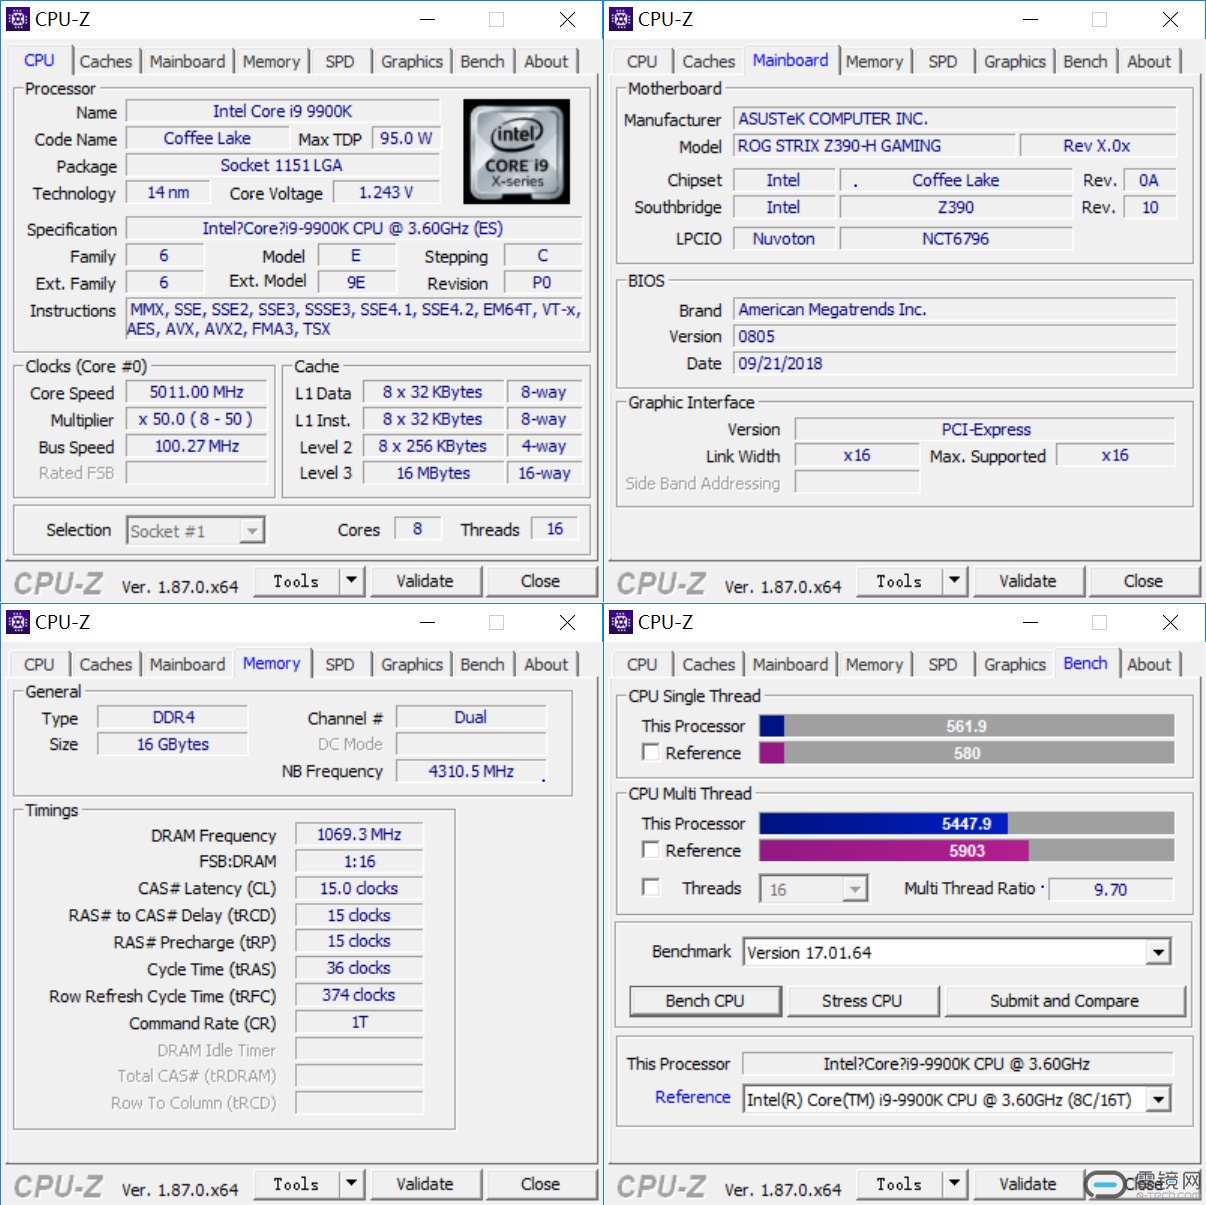1206x1205 pixels.
Task: Open the Mainboard tab in the Memory window
Action: [x=187, y=665]
